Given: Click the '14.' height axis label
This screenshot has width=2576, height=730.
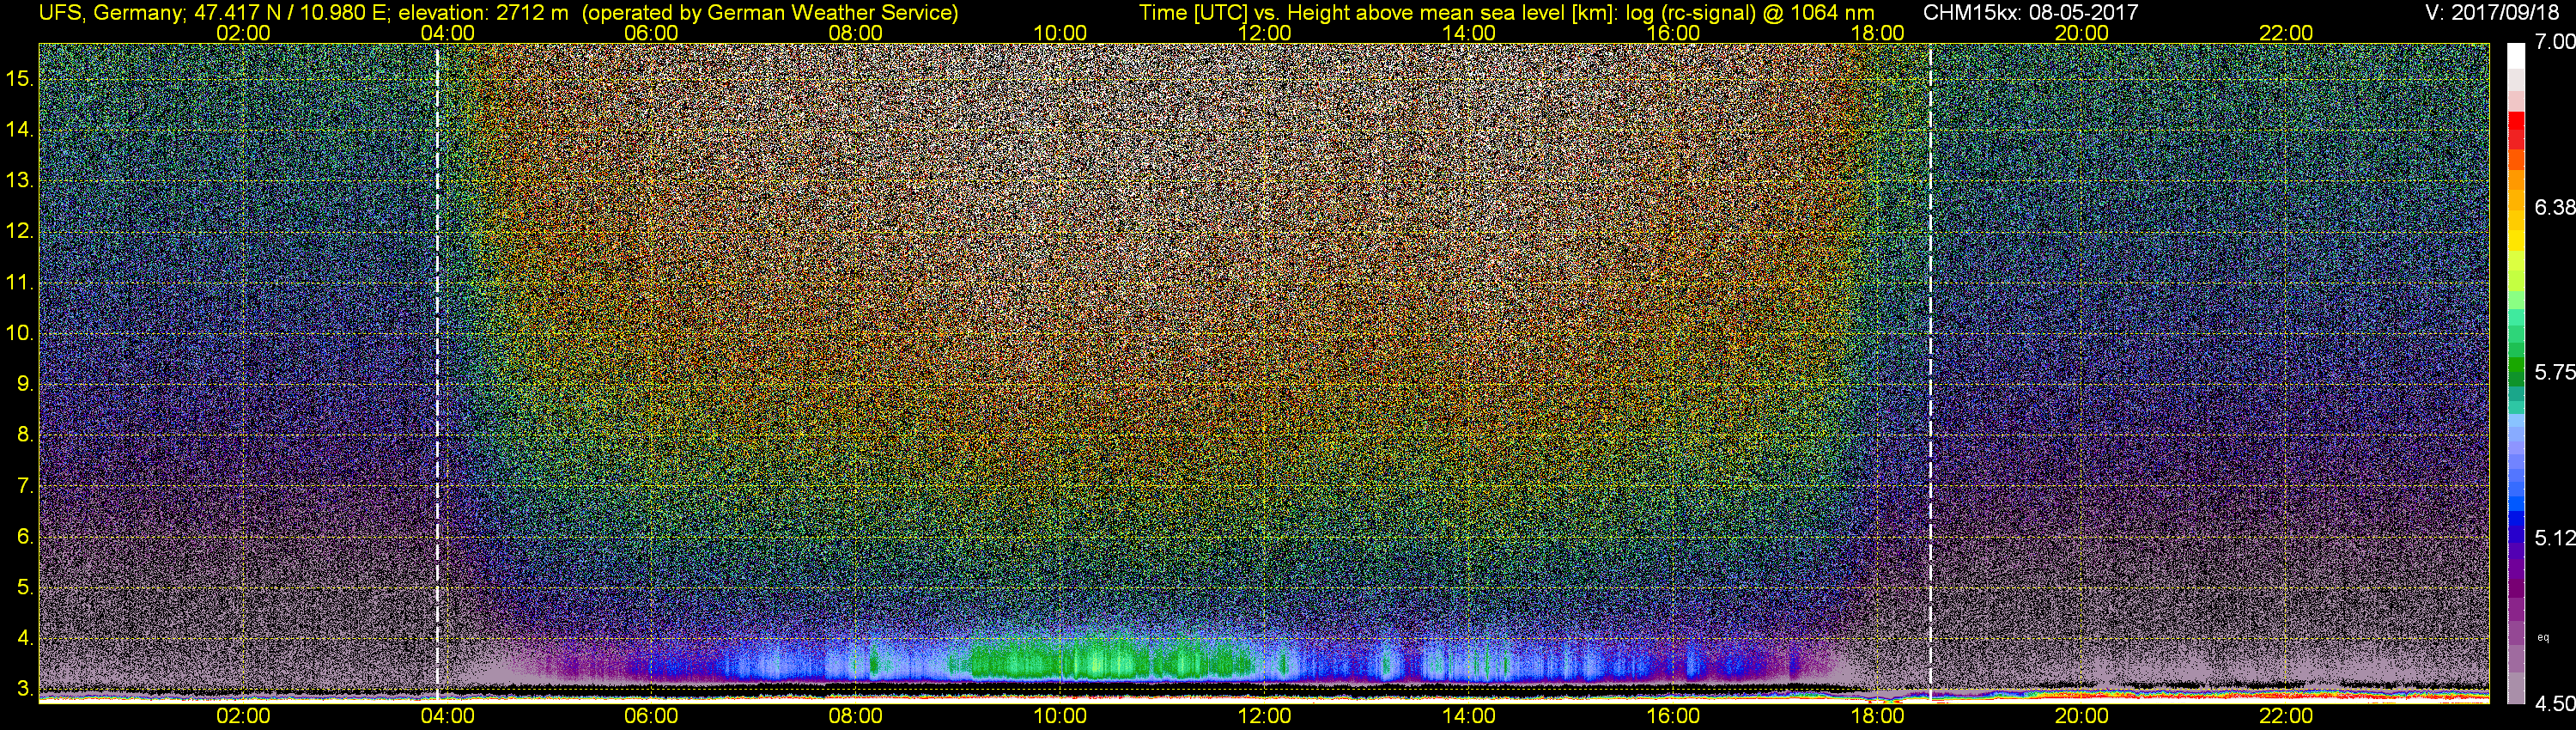Looking at the screenshot, I should tap(20, 129).
